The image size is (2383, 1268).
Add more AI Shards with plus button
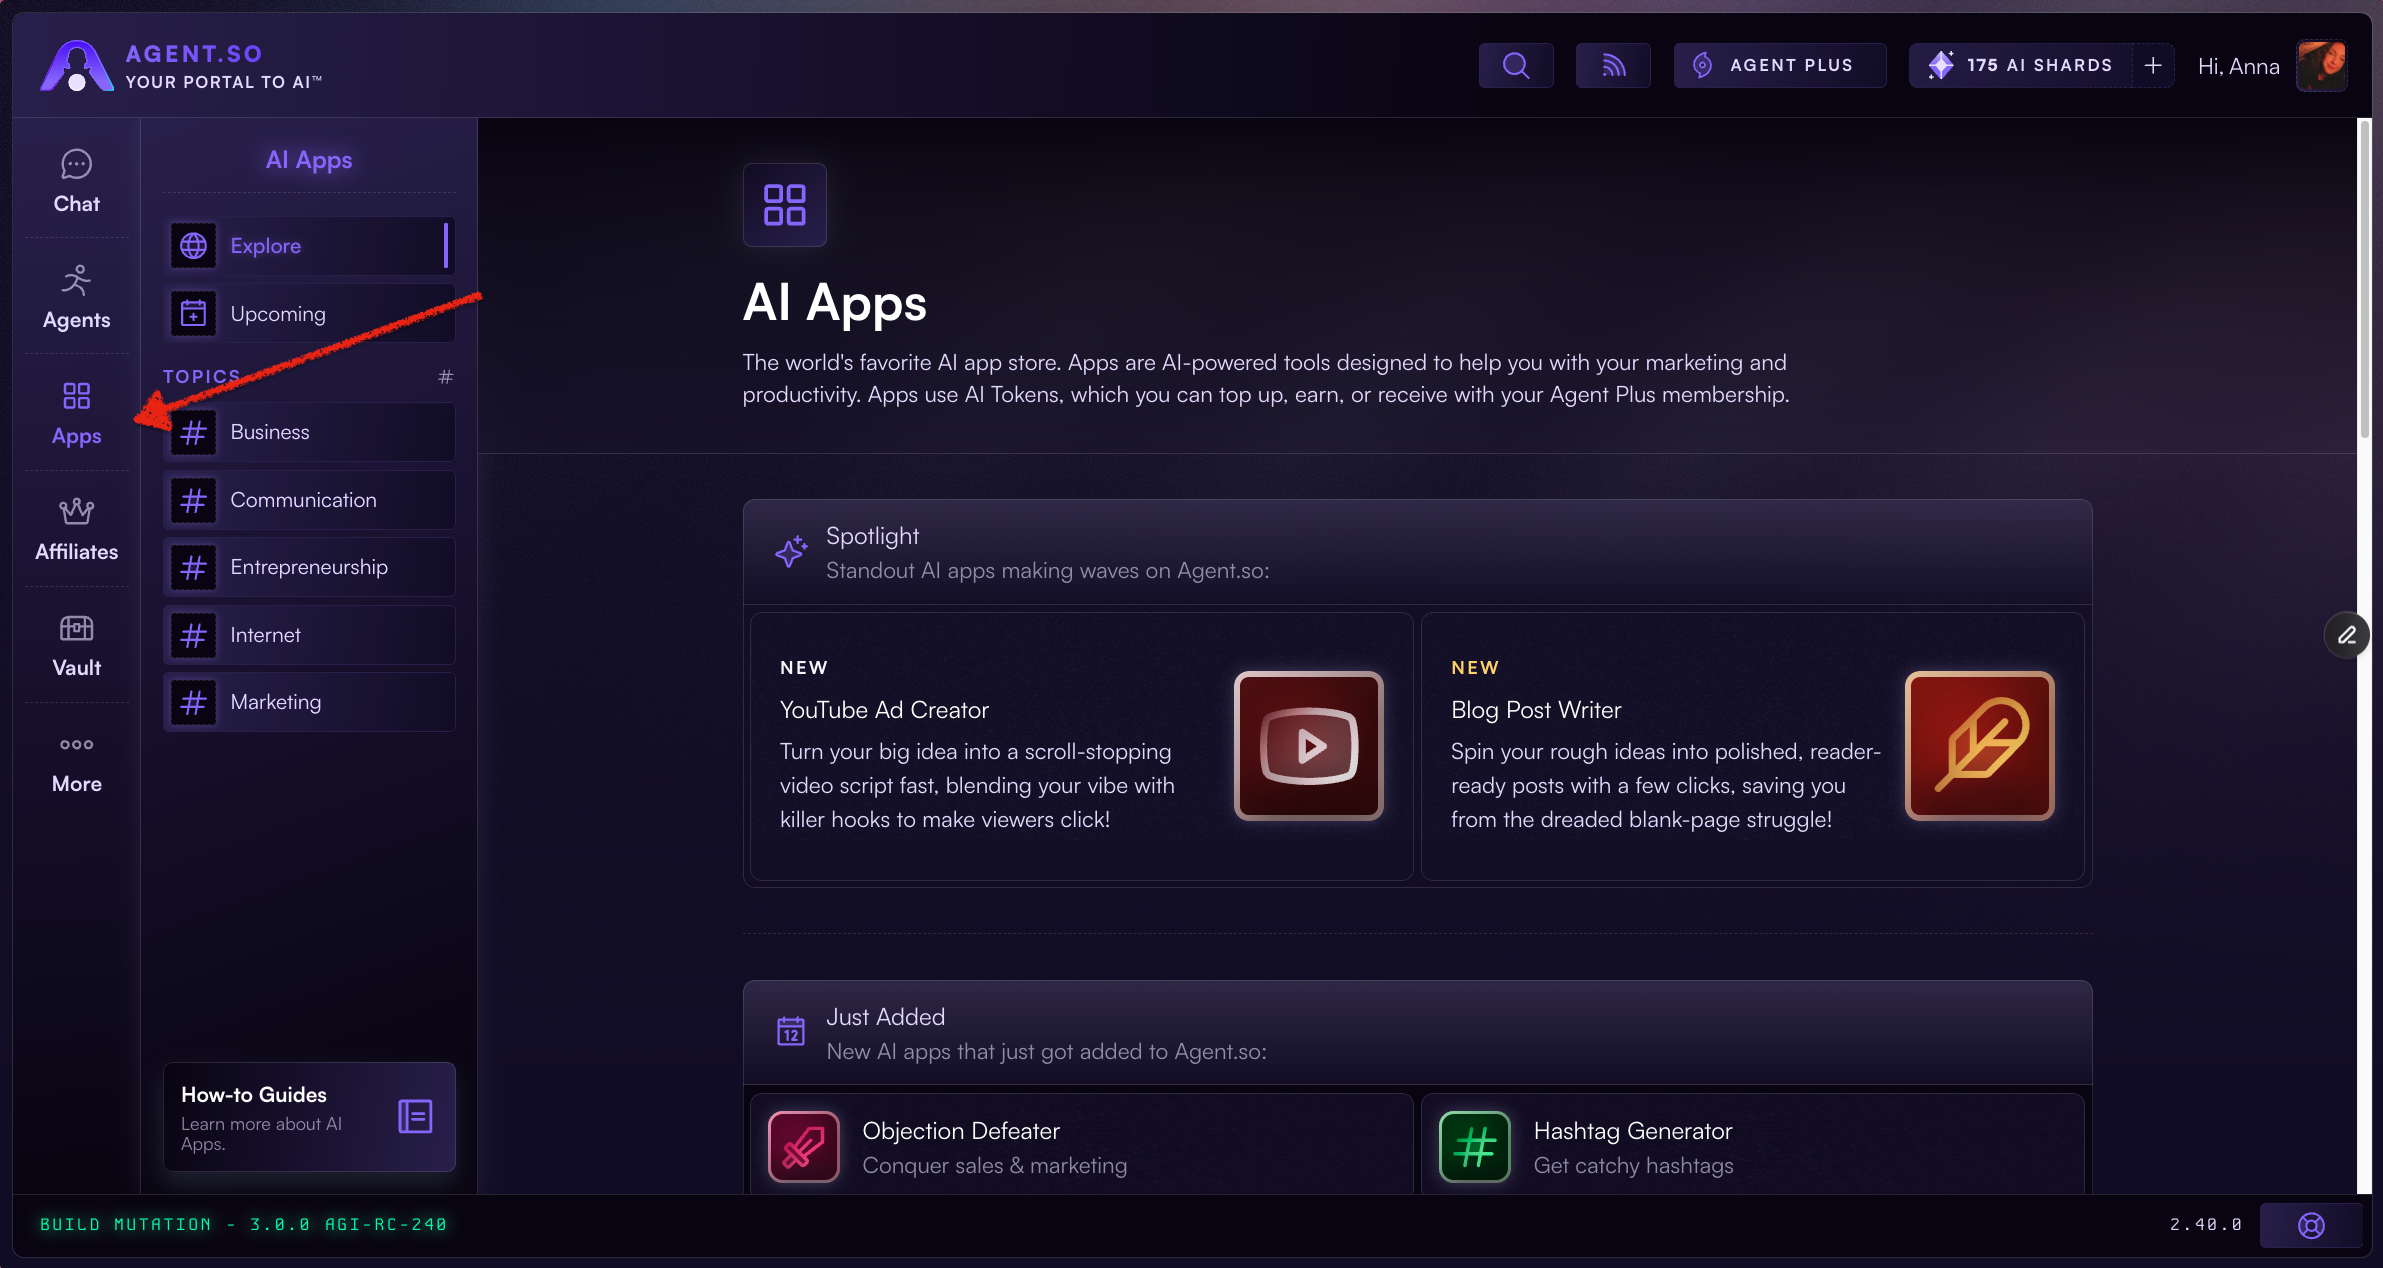click(x=2153, y=65)
